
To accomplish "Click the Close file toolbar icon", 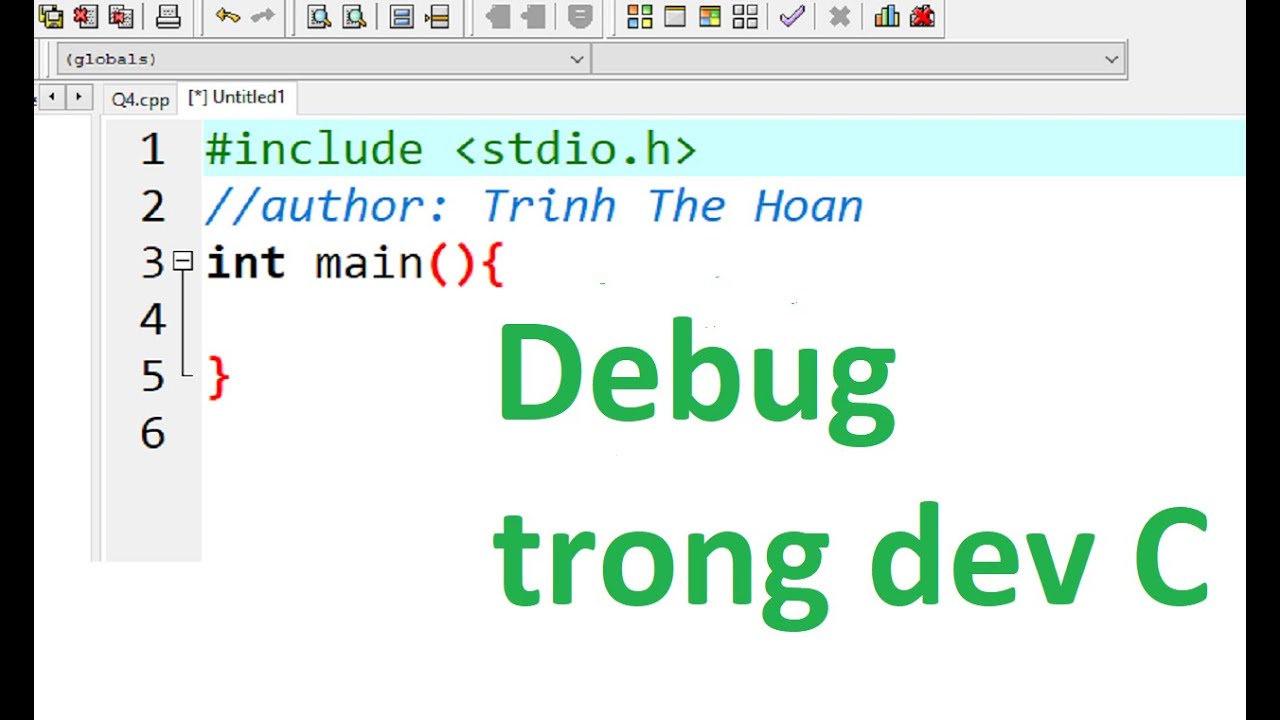I will pos(86,16).
